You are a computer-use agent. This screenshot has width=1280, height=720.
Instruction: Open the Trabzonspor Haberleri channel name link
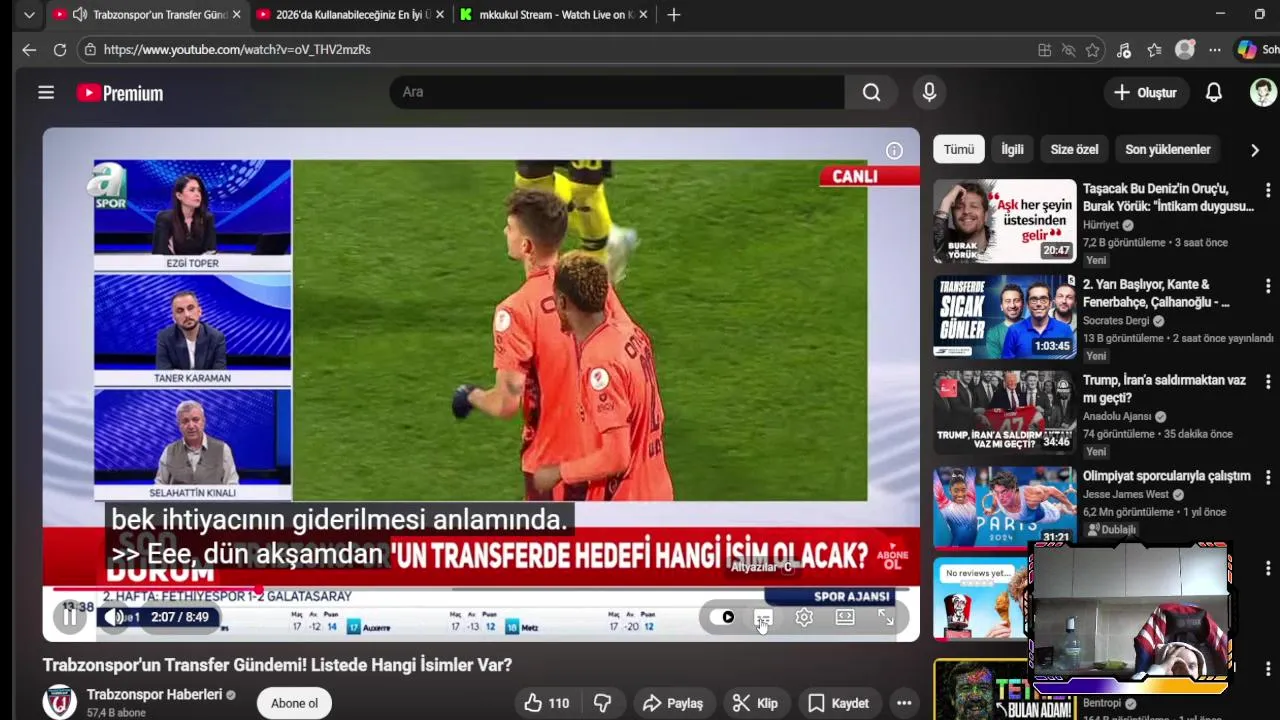click(x=154, y=694)
